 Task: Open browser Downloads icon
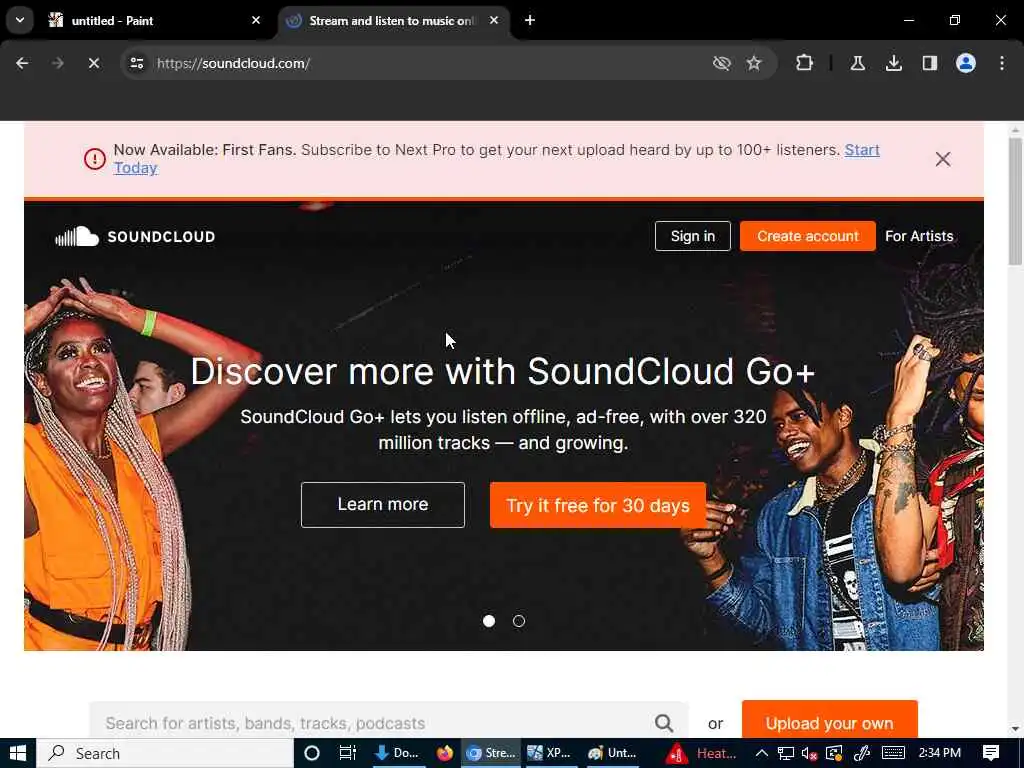pos(894,63)
